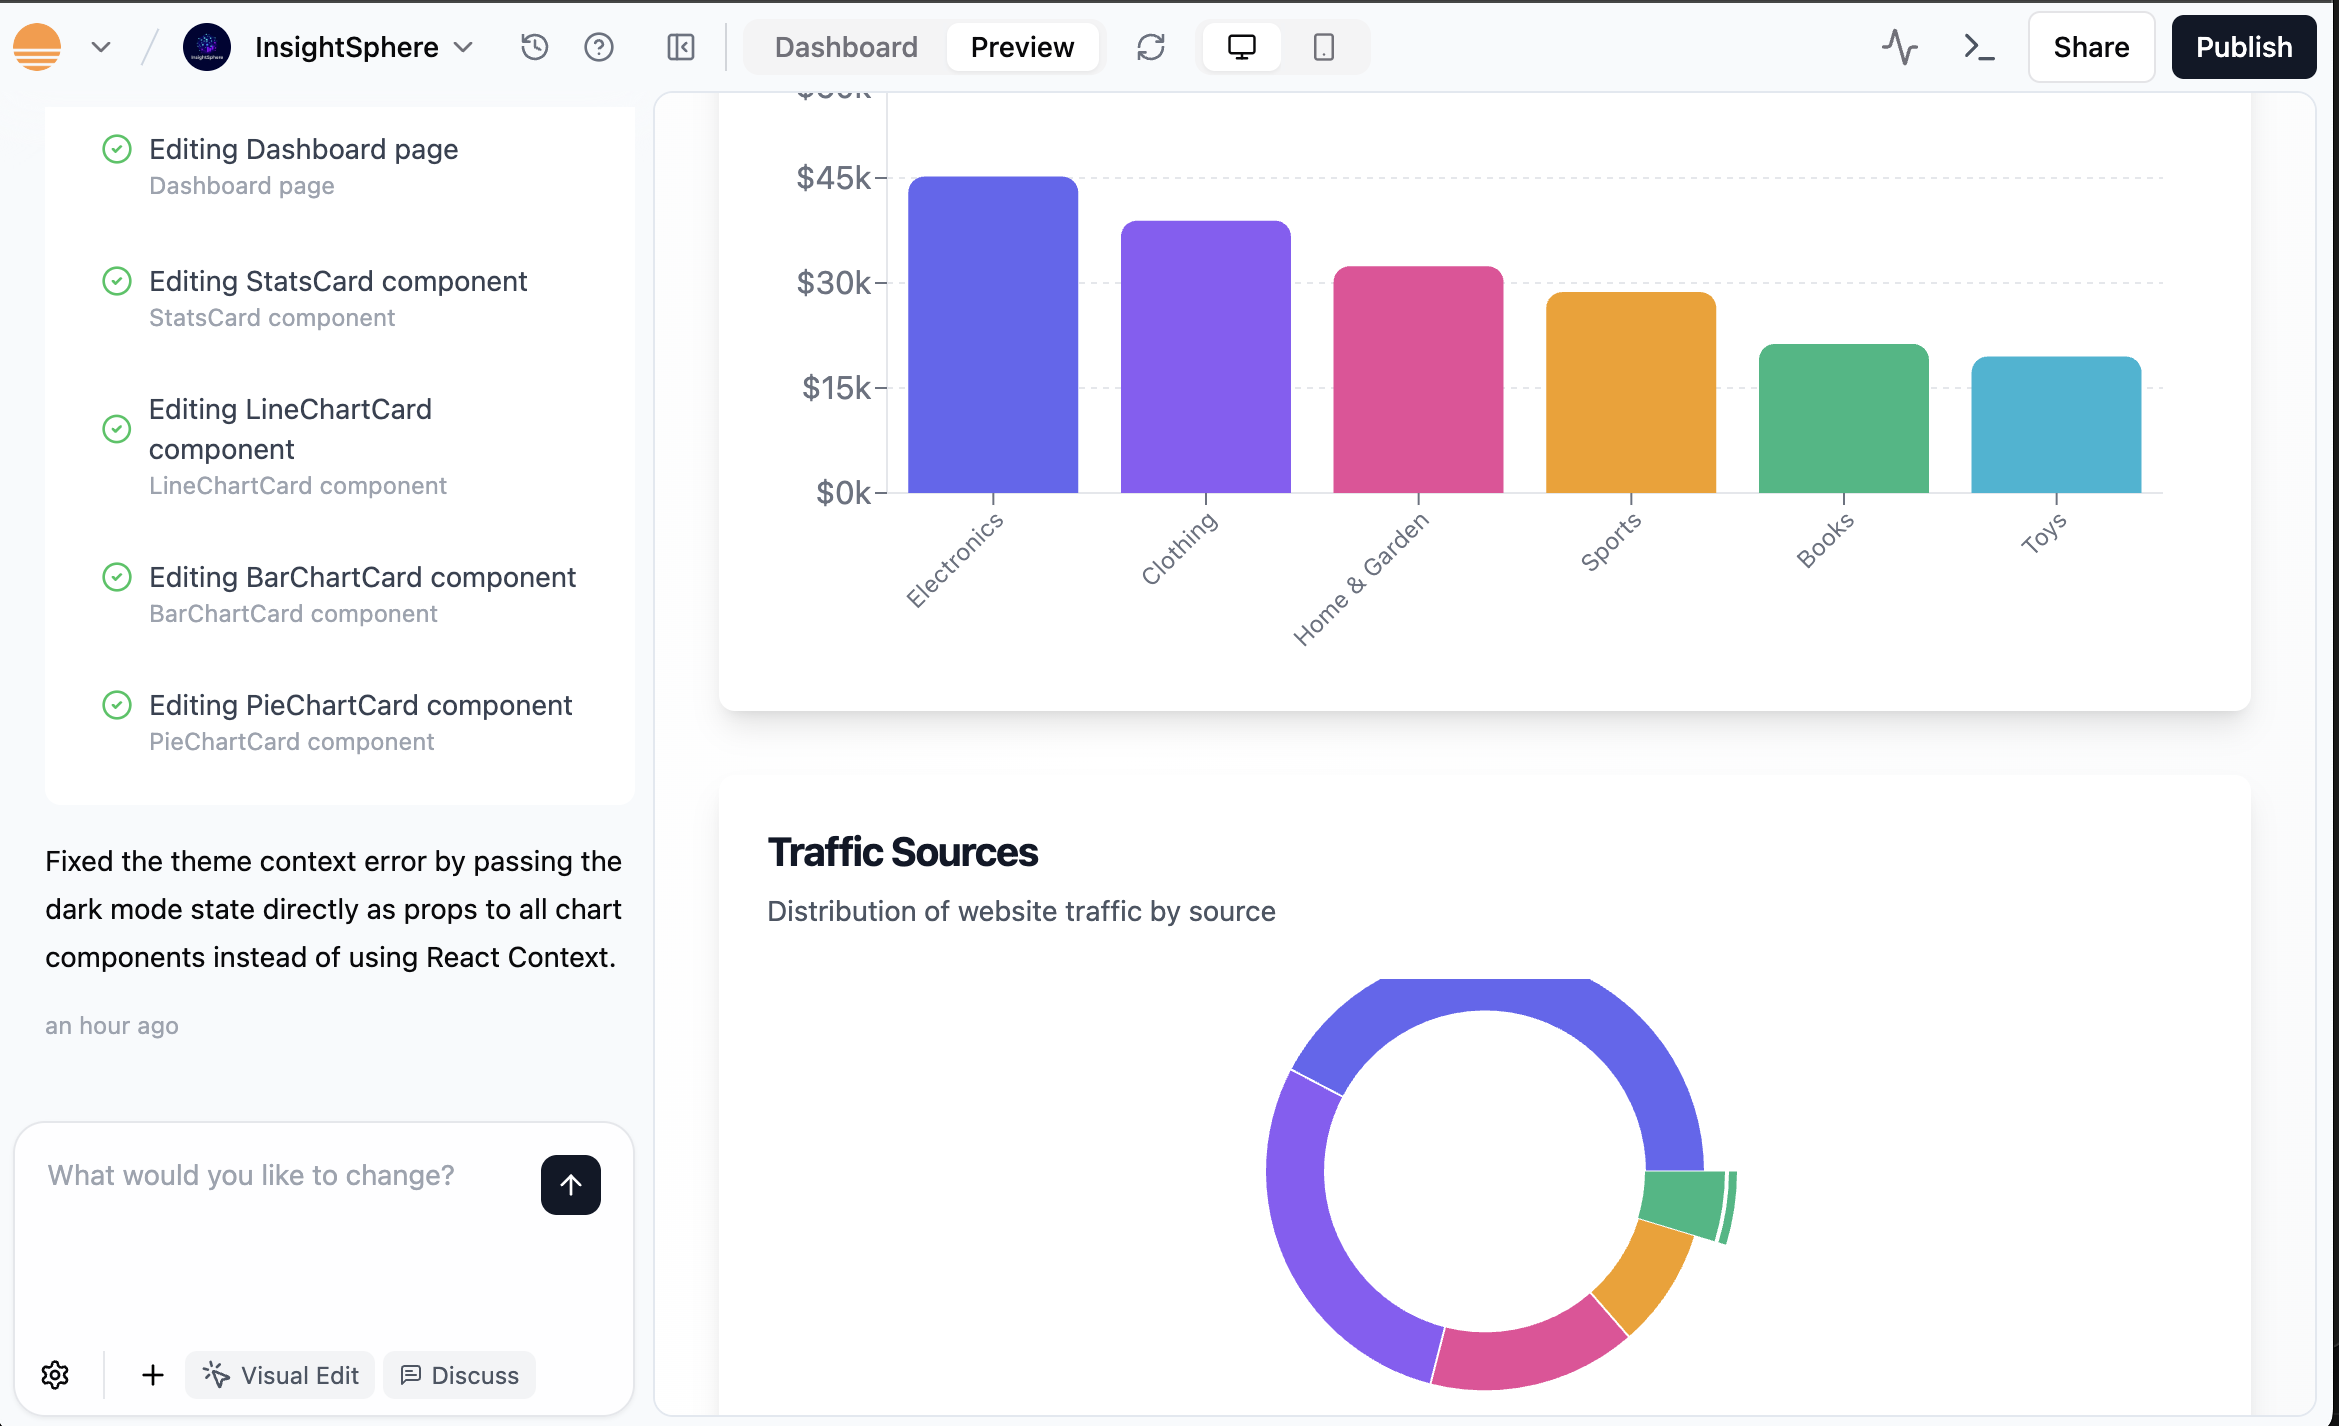The image size is (2339, 1426).
Task: Click the settings gear icon in chat
Action: [x=55, y=1375]
